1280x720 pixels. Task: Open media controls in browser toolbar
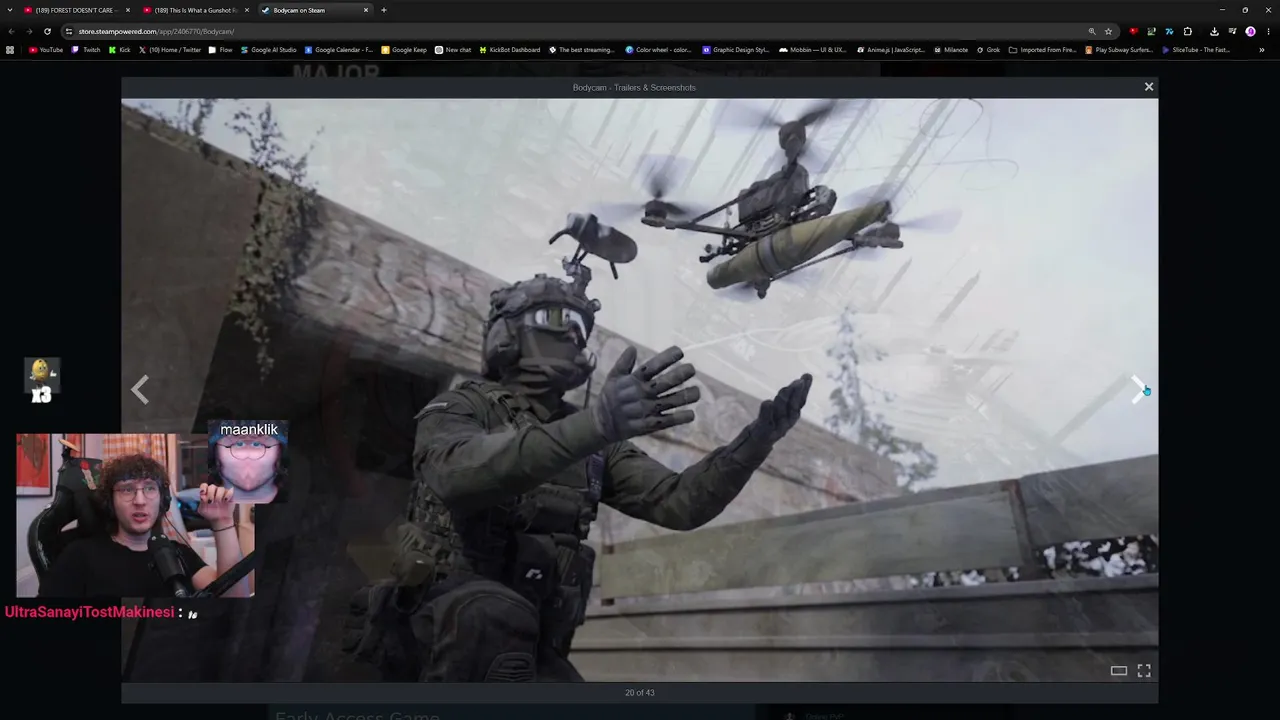pos(1232,31)
